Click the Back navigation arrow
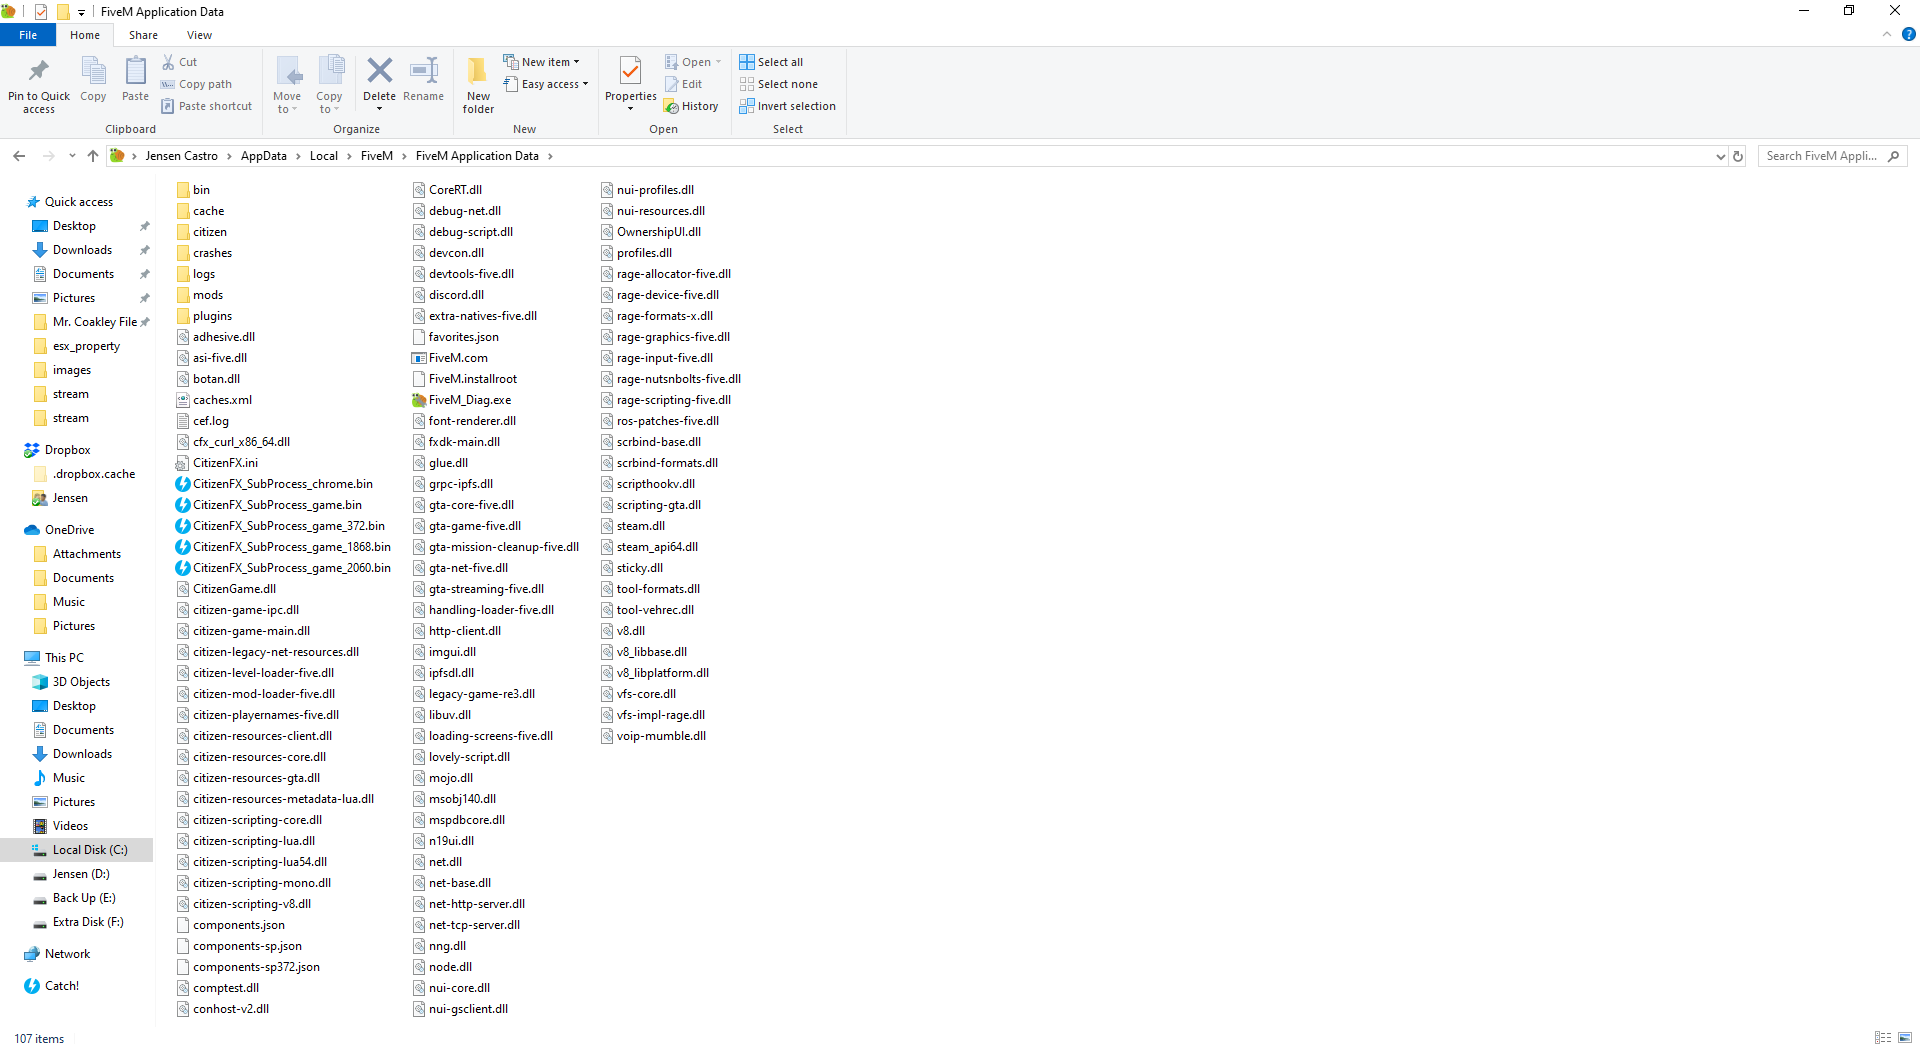The image size is (1920, 1050). 19,156
